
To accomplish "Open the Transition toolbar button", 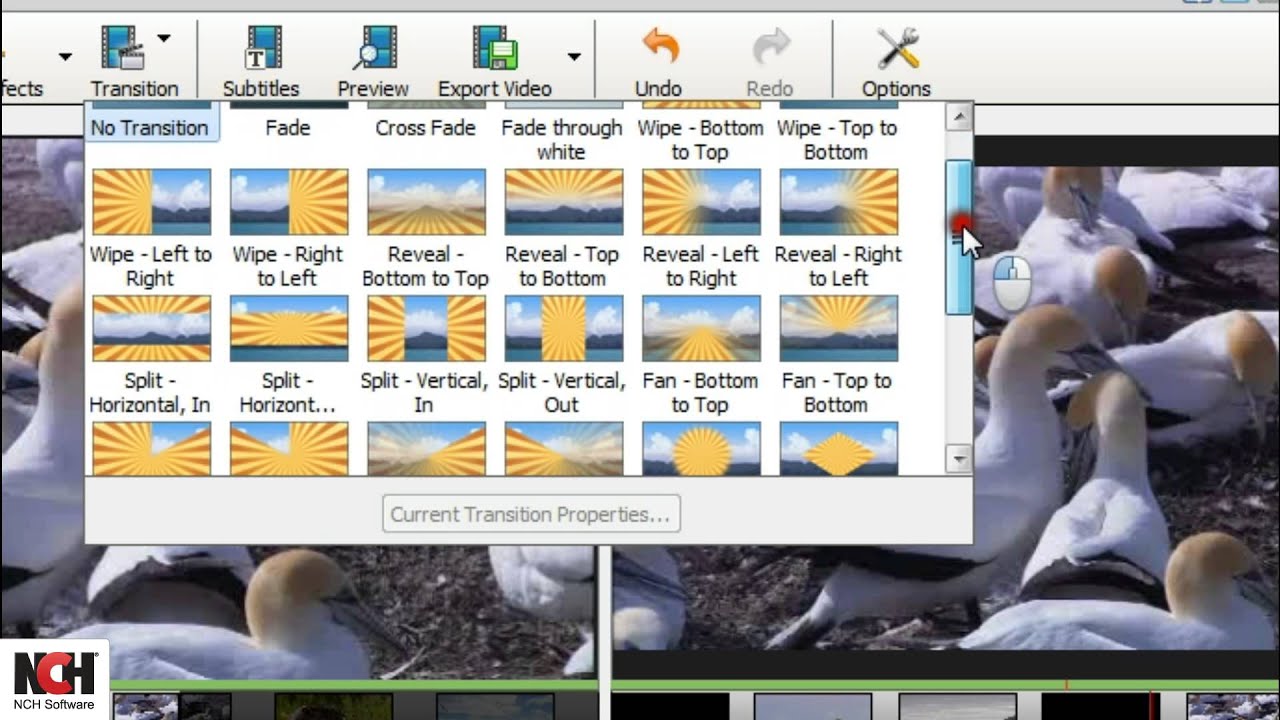I will tap(134, 60).
